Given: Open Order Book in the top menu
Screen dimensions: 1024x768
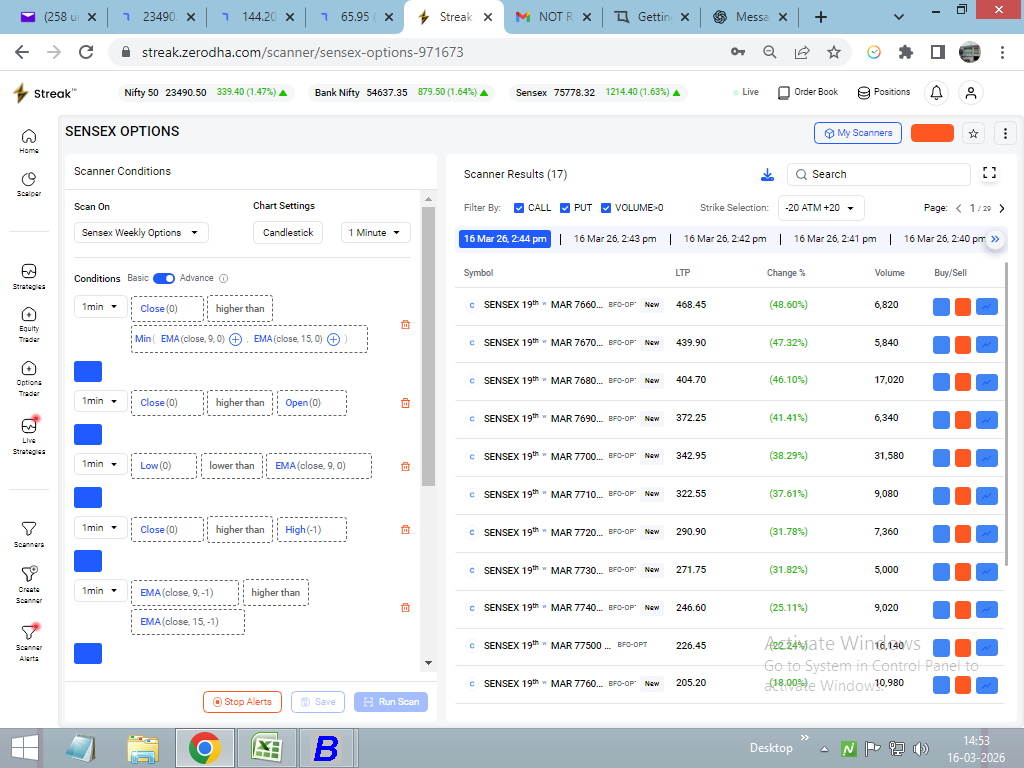Looking at the screenshot, I should 808,92.
